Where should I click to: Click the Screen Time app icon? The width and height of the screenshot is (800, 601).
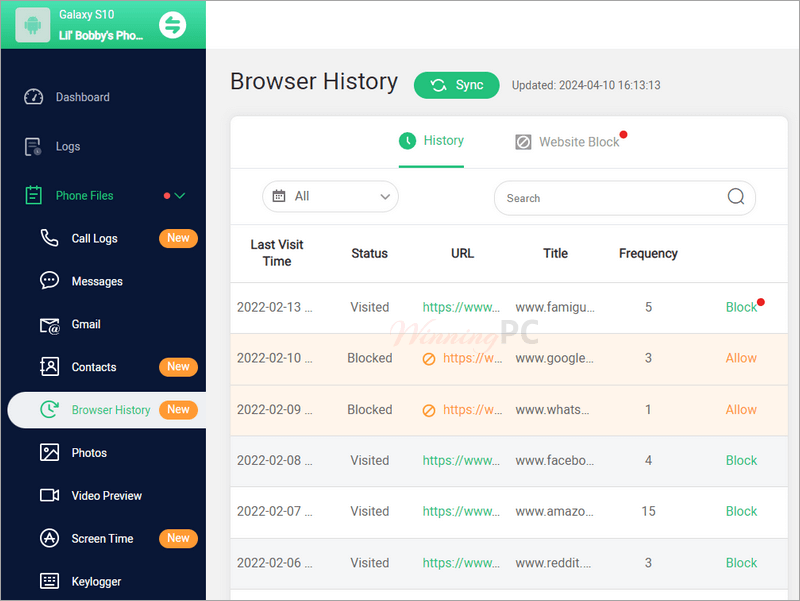[x=49, y=538]
